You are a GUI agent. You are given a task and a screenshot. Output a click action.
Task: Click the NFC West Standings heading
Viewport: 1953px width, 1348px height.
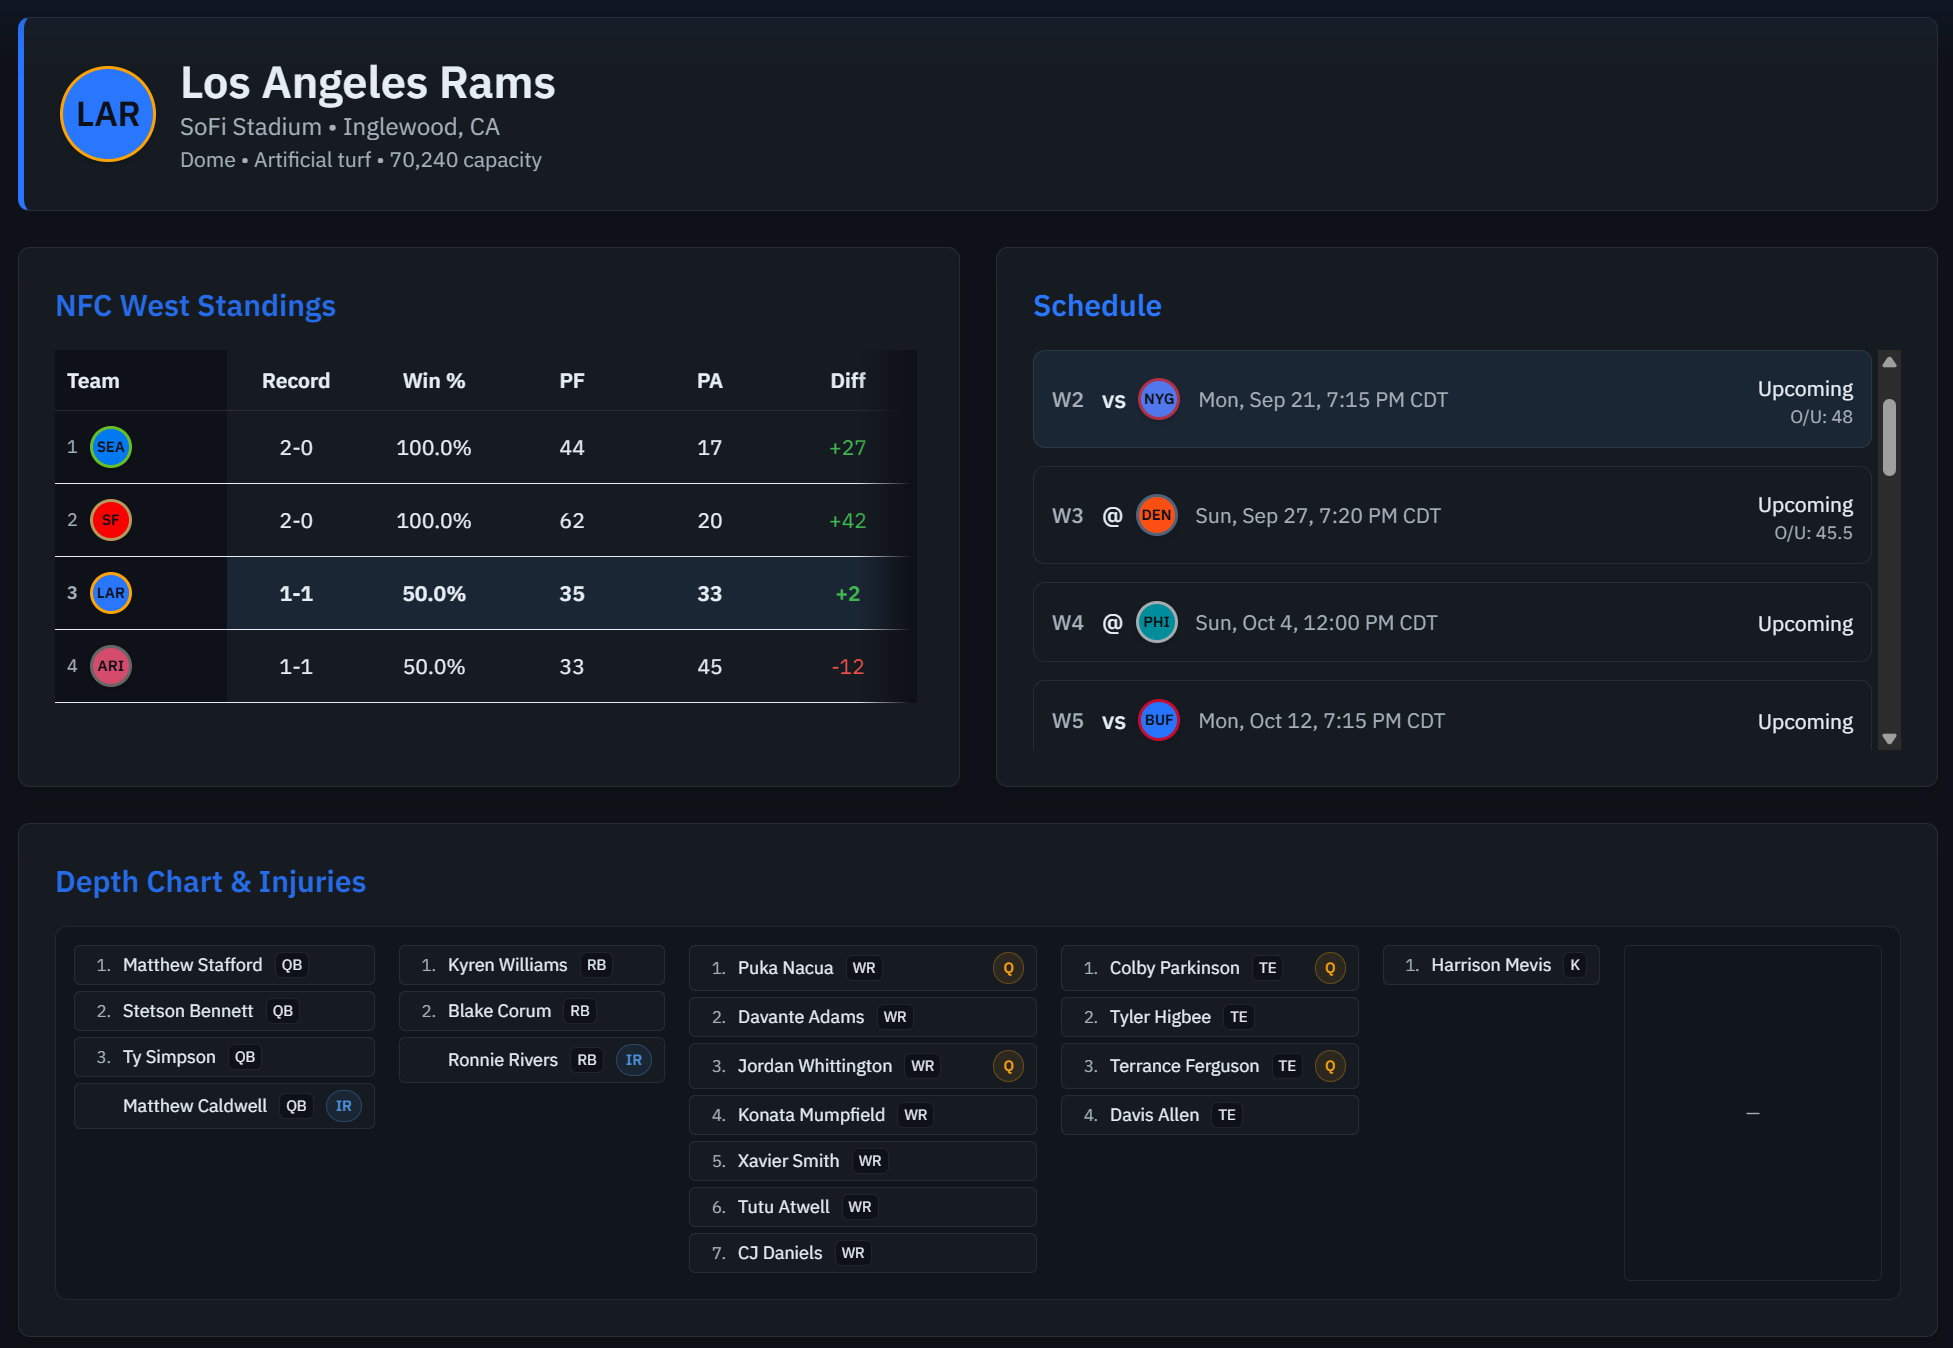[x=196, y=306]
